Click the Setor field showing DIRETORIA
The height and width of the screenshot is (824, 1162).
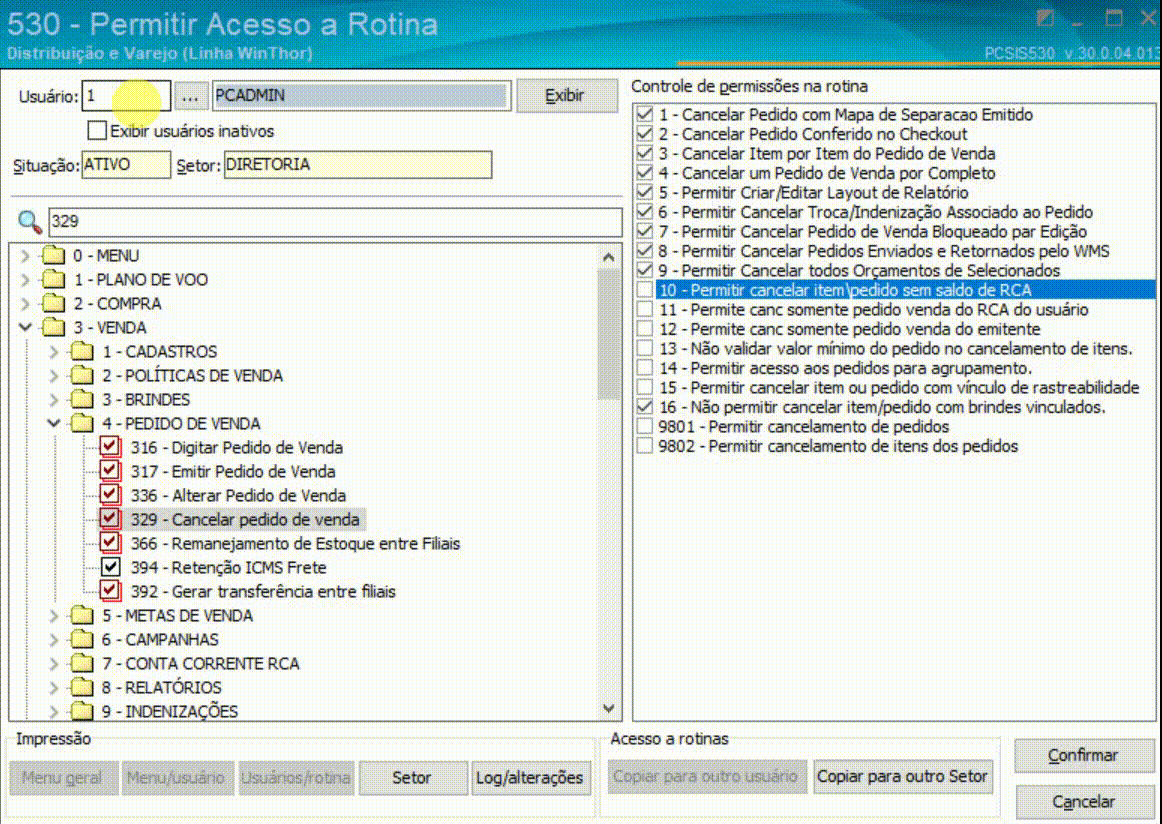click(x=358, y=165)
